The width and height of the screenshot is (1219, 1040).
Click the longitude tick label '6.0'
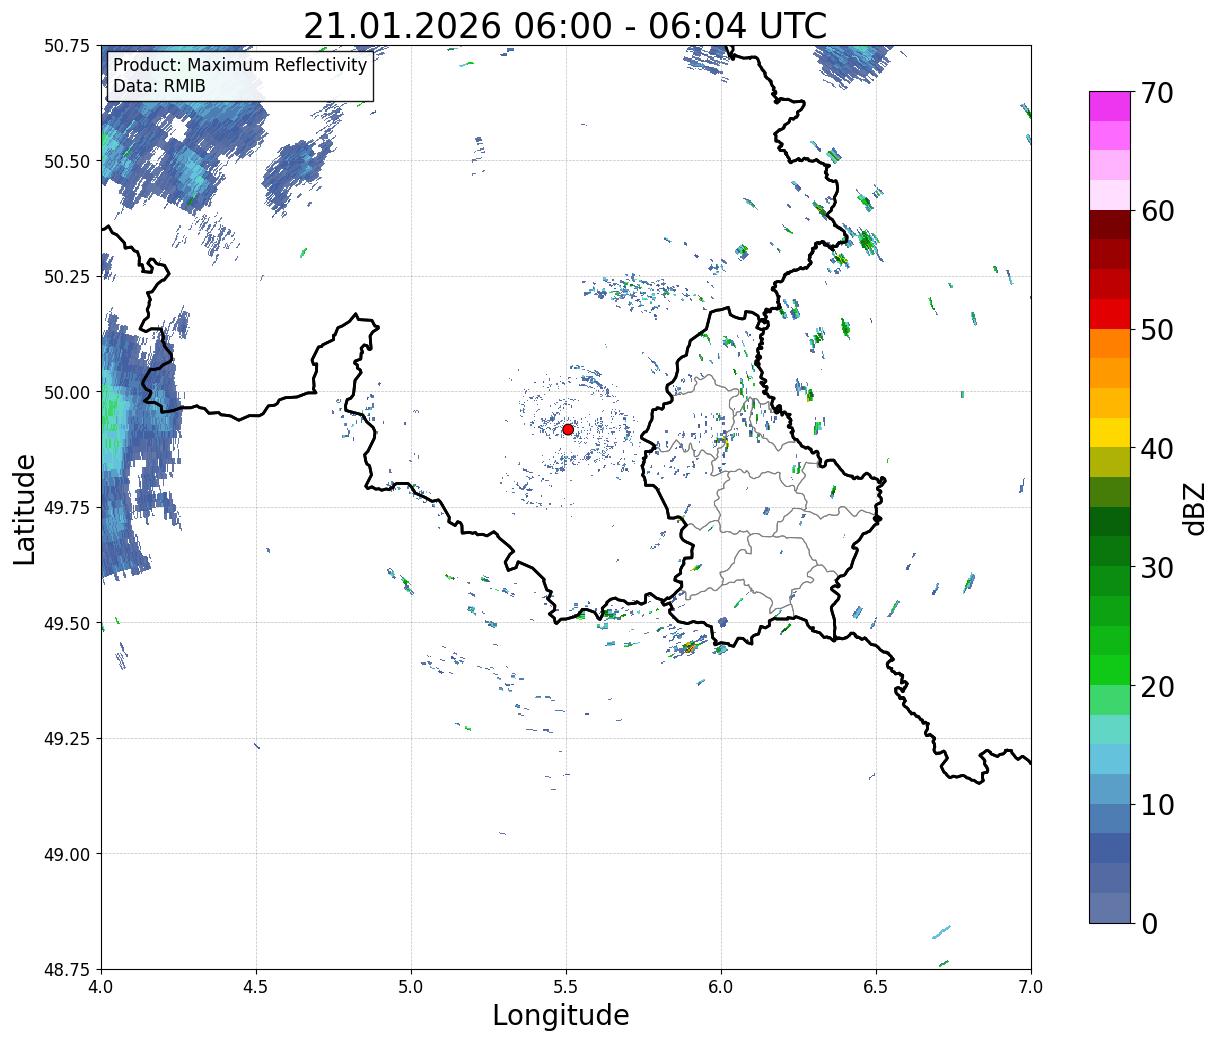(x=721, y=986)
